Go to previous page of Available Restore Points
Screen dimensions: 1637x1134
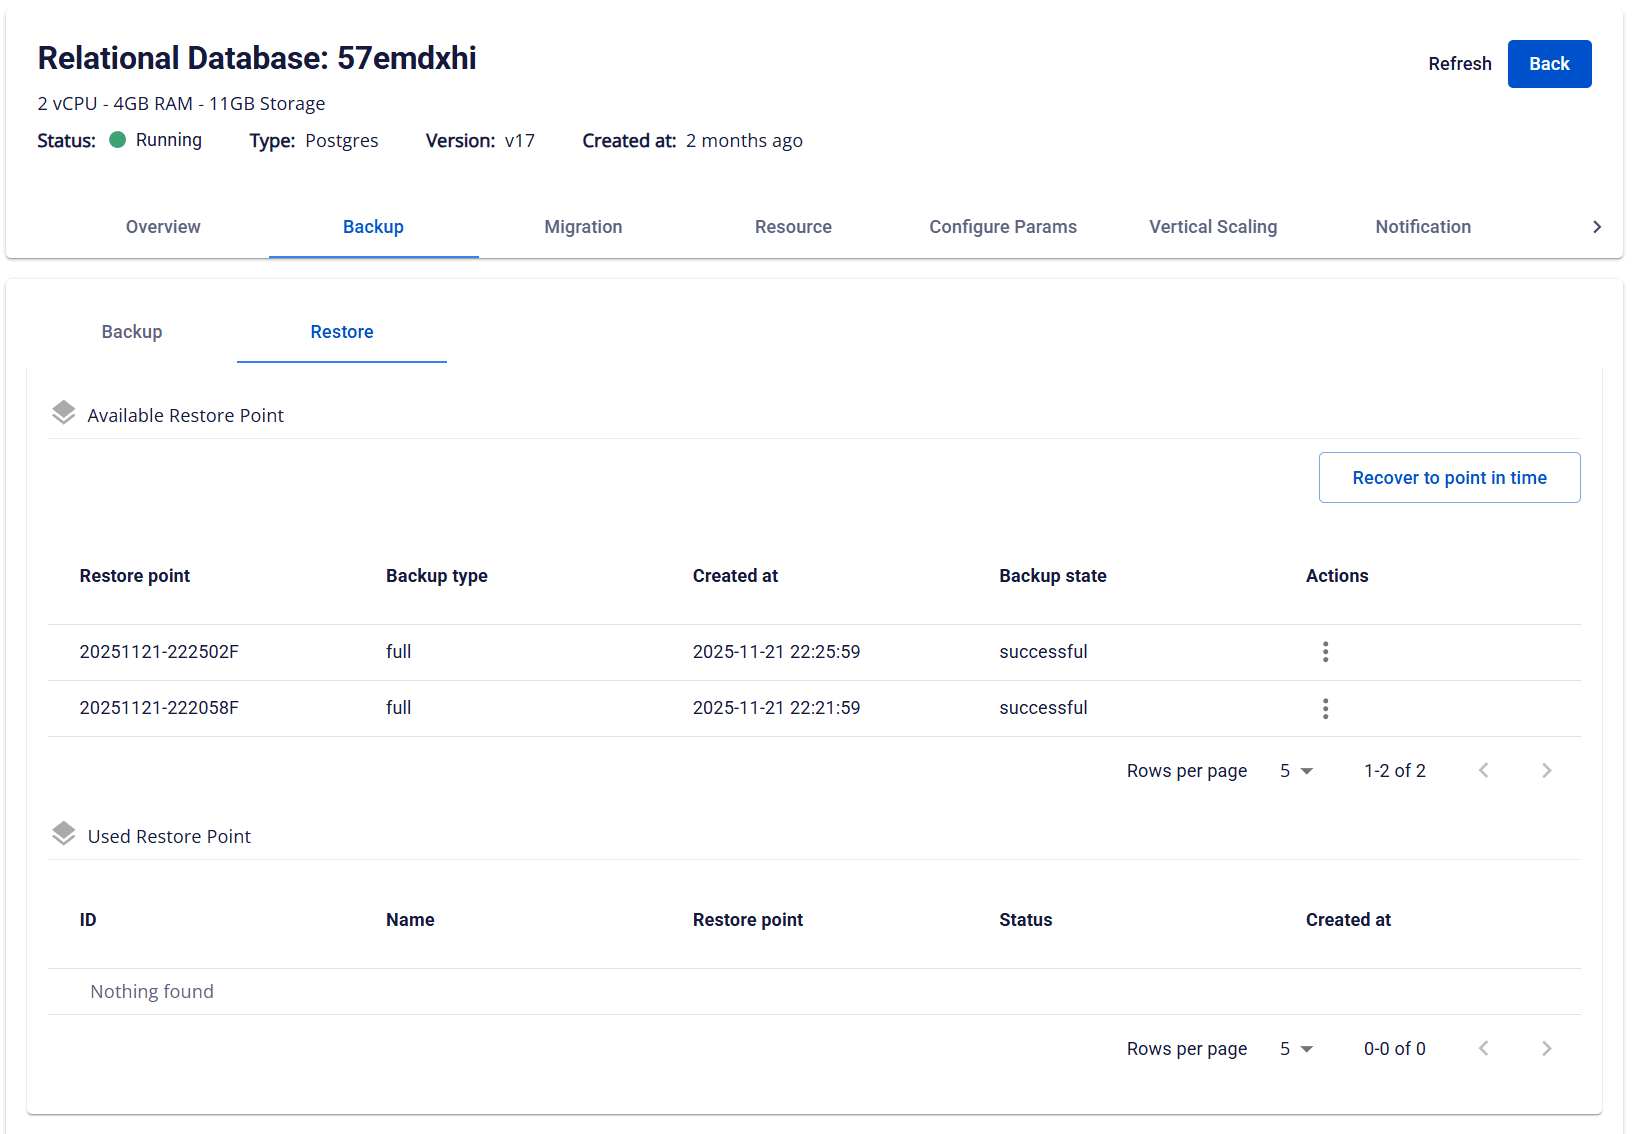click(x=1484, y=770)
